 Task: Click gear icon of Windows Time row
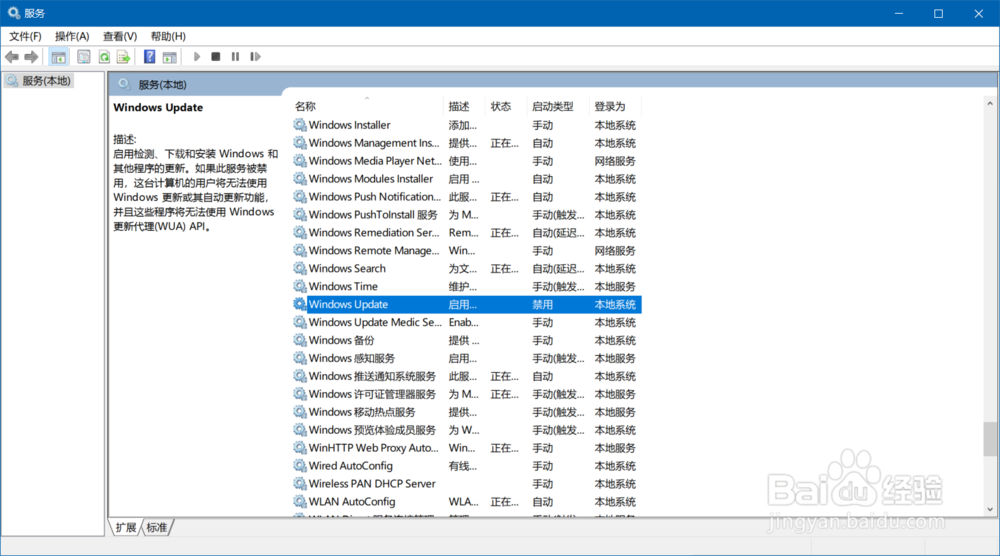300,286
